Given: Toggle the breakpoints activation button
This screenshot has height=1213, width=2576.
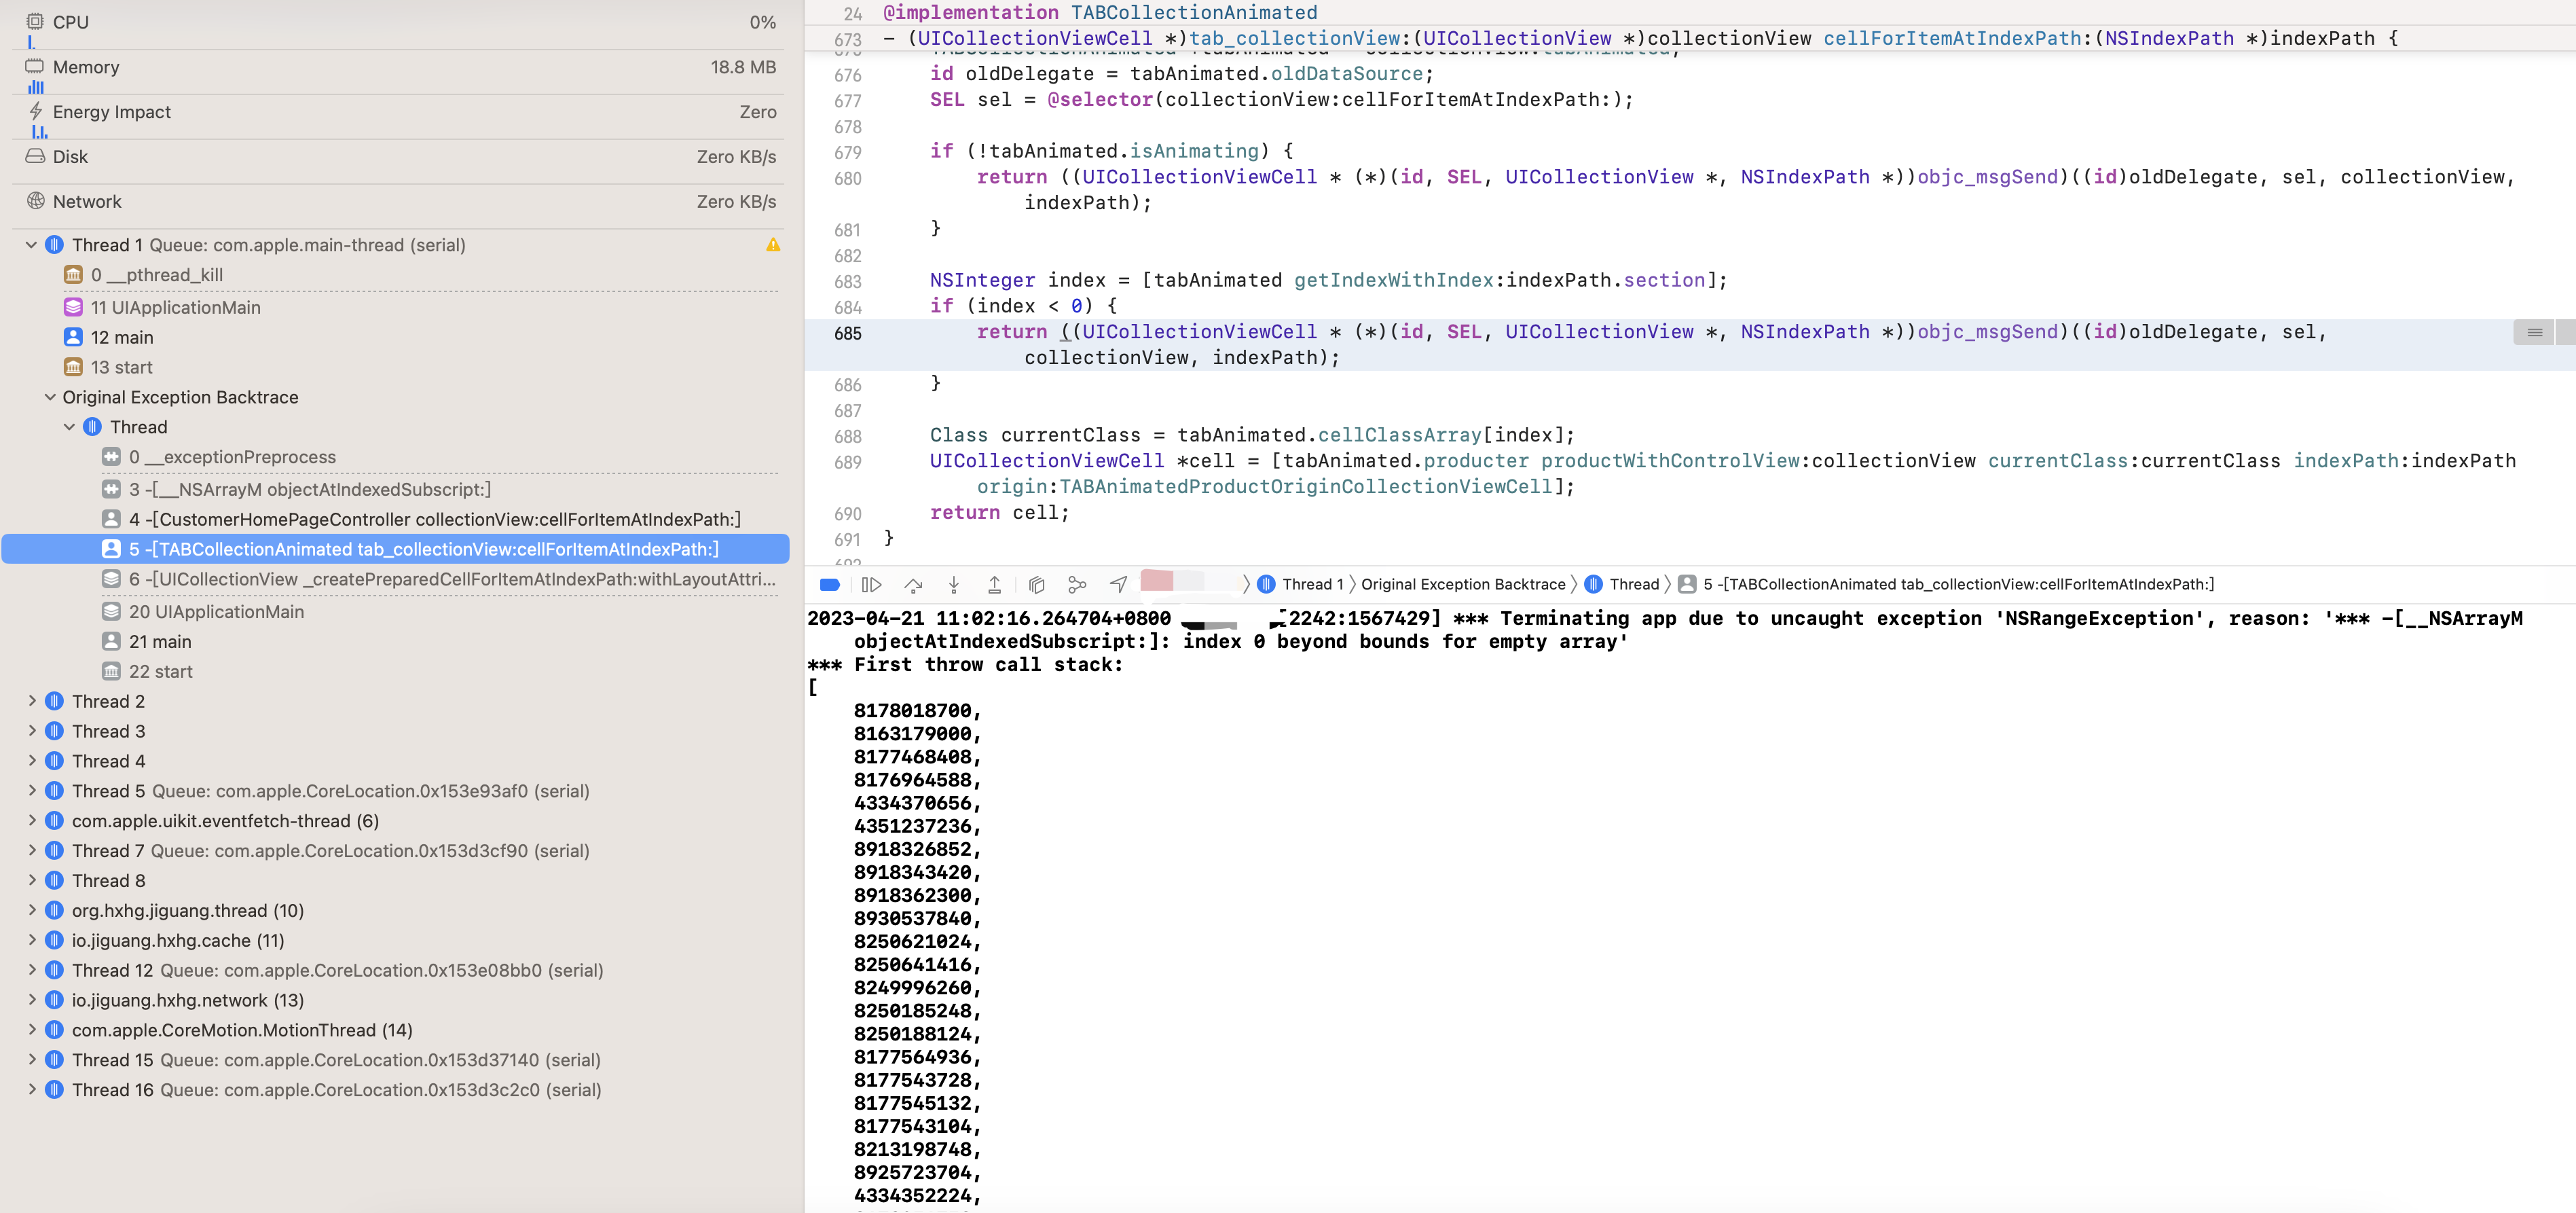Looking at the screenshot, I should pyautogui.click(x=829, y=585).
